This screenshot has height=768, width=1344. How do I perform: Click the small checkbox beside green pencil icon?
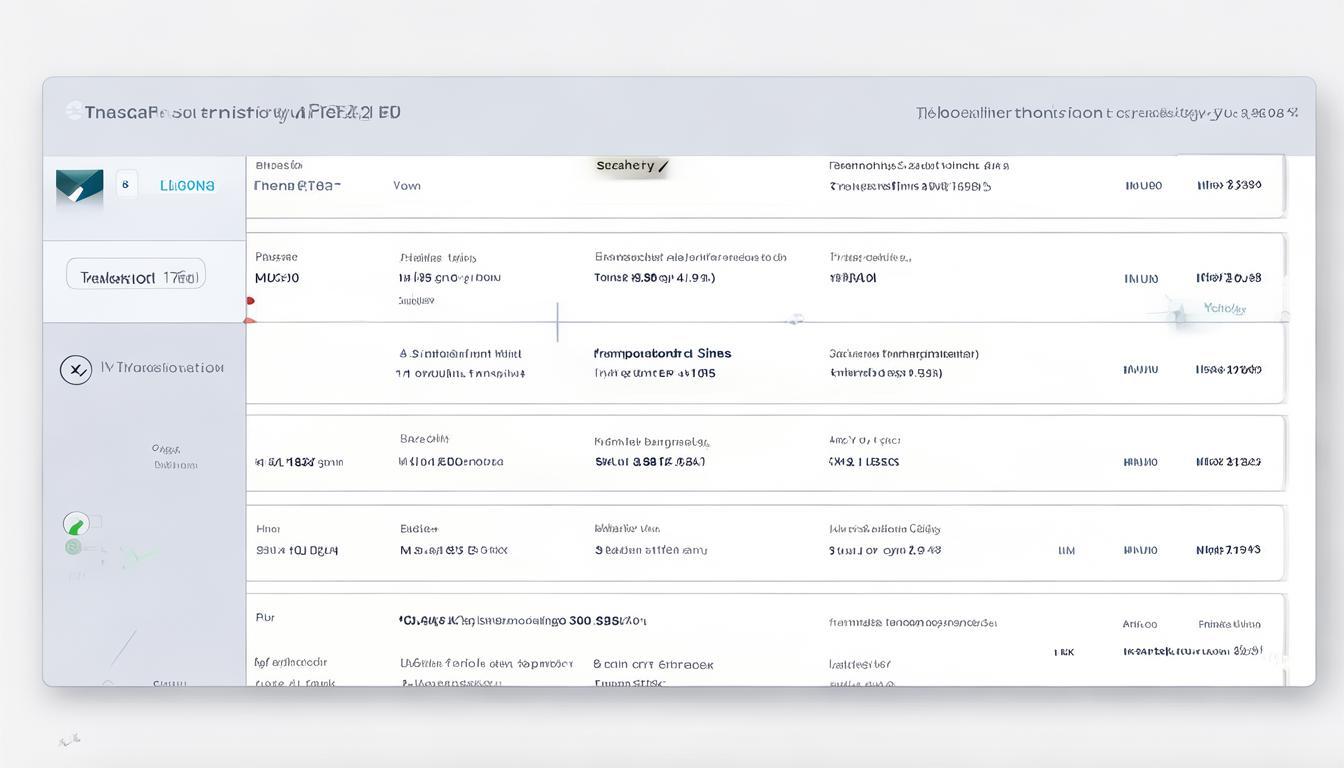point(96,523)
